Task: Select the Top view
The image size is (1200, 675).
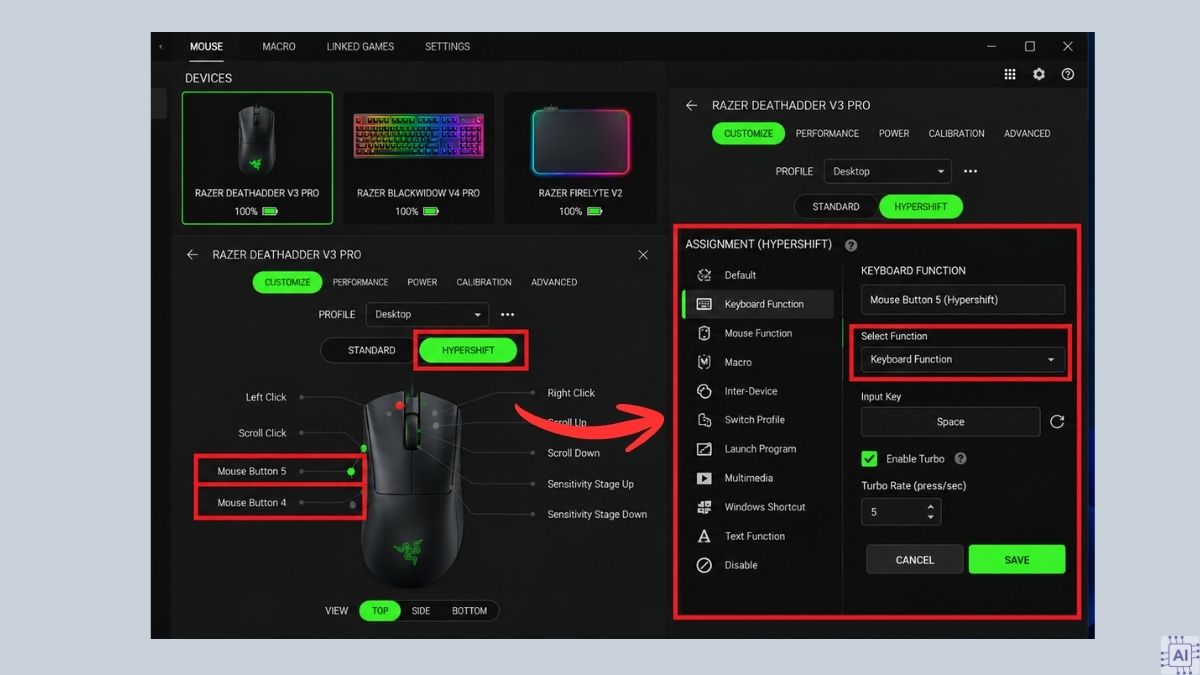Action: click(x=380, y=611)
